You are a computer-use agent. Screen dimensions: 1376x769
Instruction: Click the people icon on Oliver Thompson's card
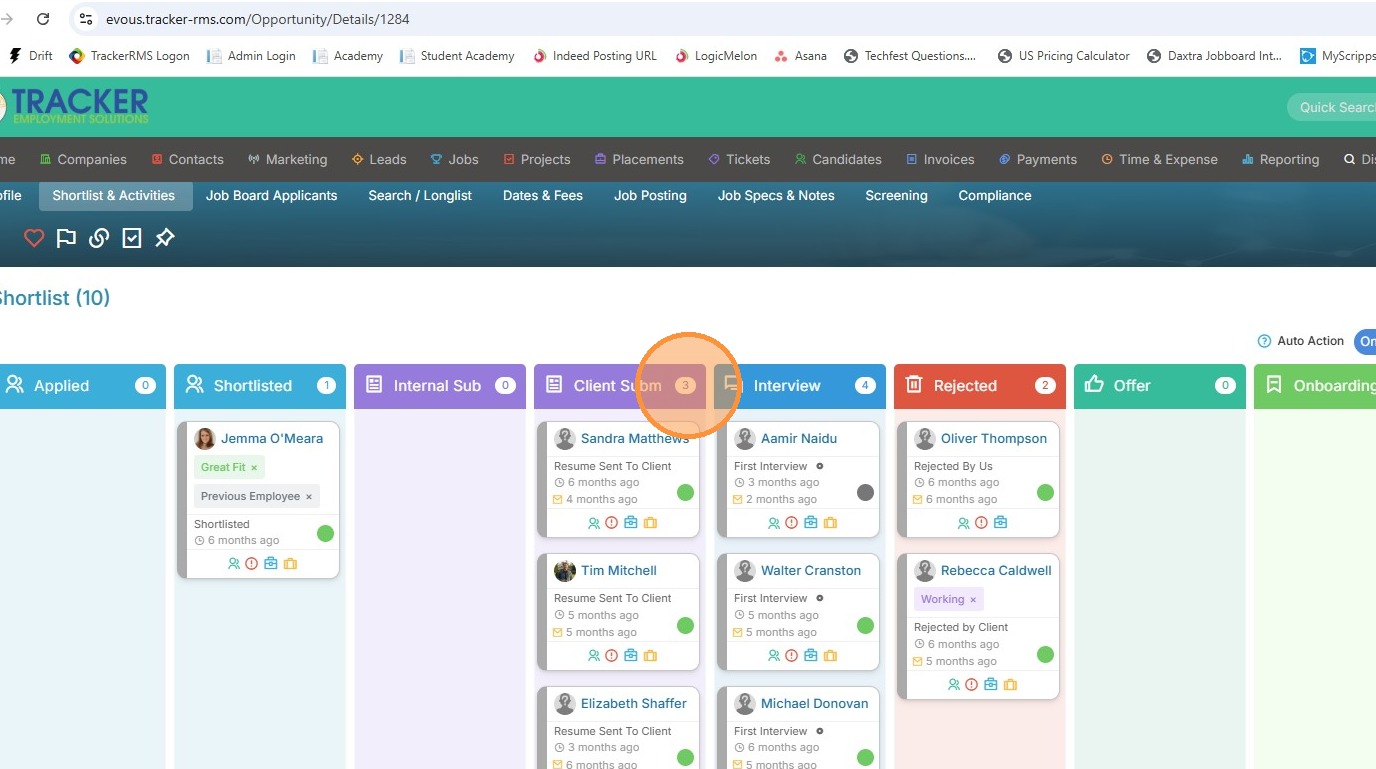[963, 523]
